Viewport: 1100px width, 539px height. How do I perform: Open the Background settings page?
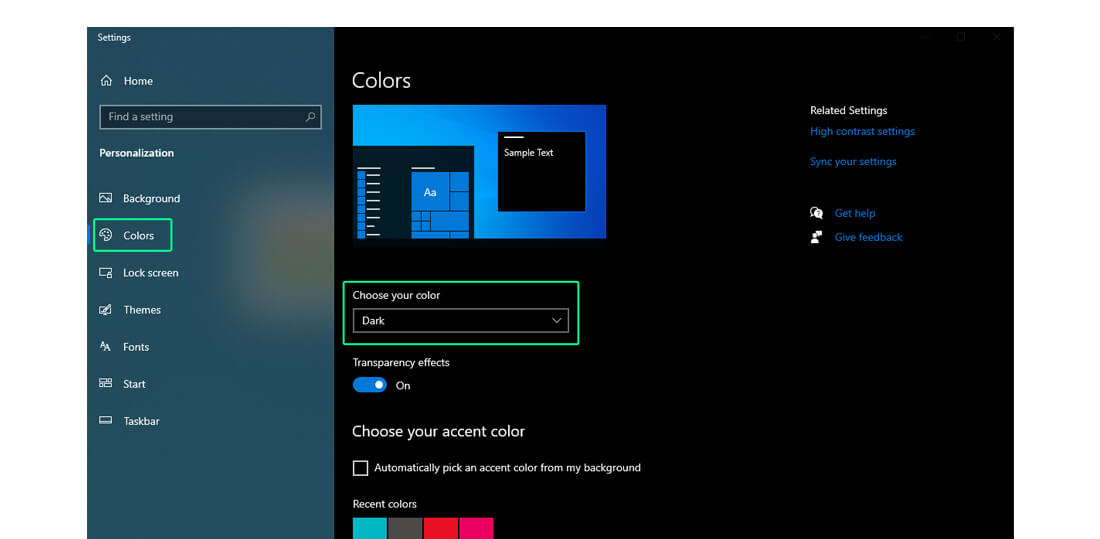pyautogui.click(x=152, y=199)
